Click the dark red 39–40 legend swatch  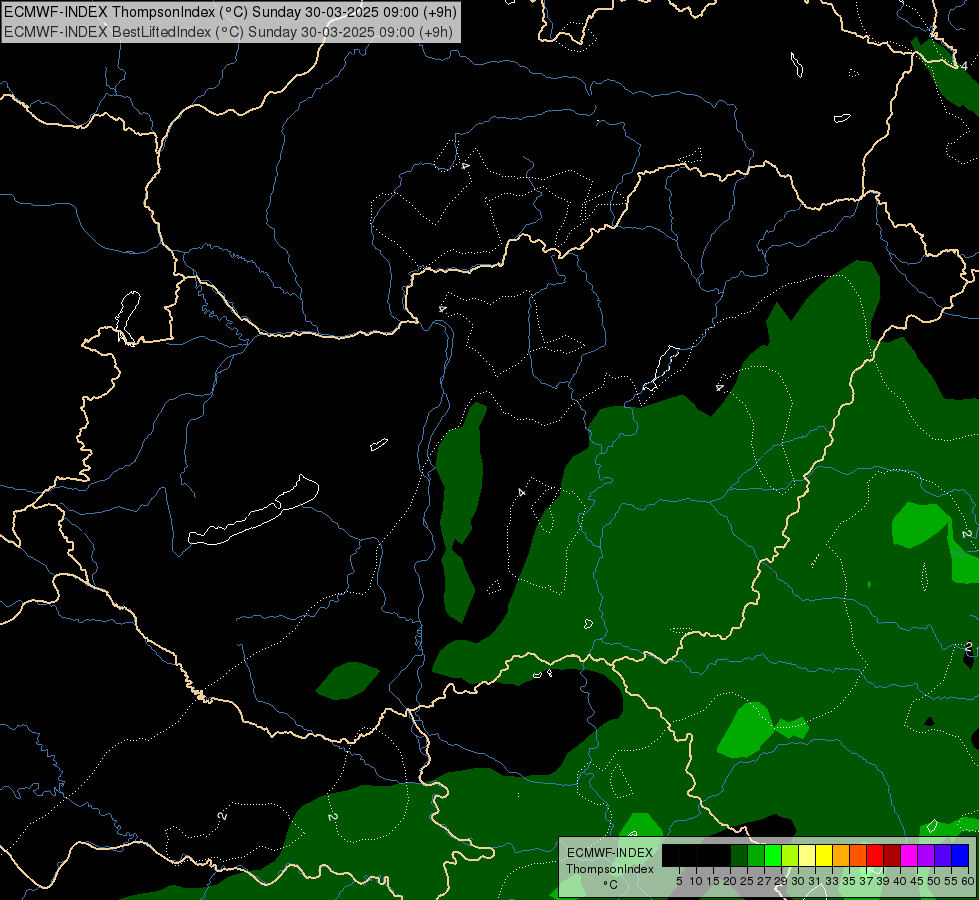click(892, 855)
